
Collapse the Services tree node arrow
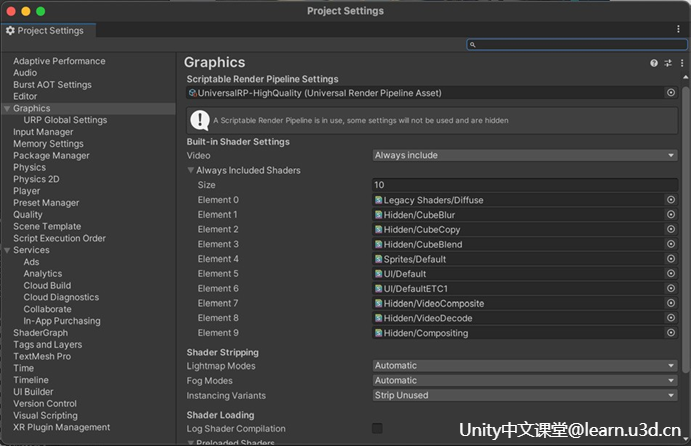(x=7, y=250)
